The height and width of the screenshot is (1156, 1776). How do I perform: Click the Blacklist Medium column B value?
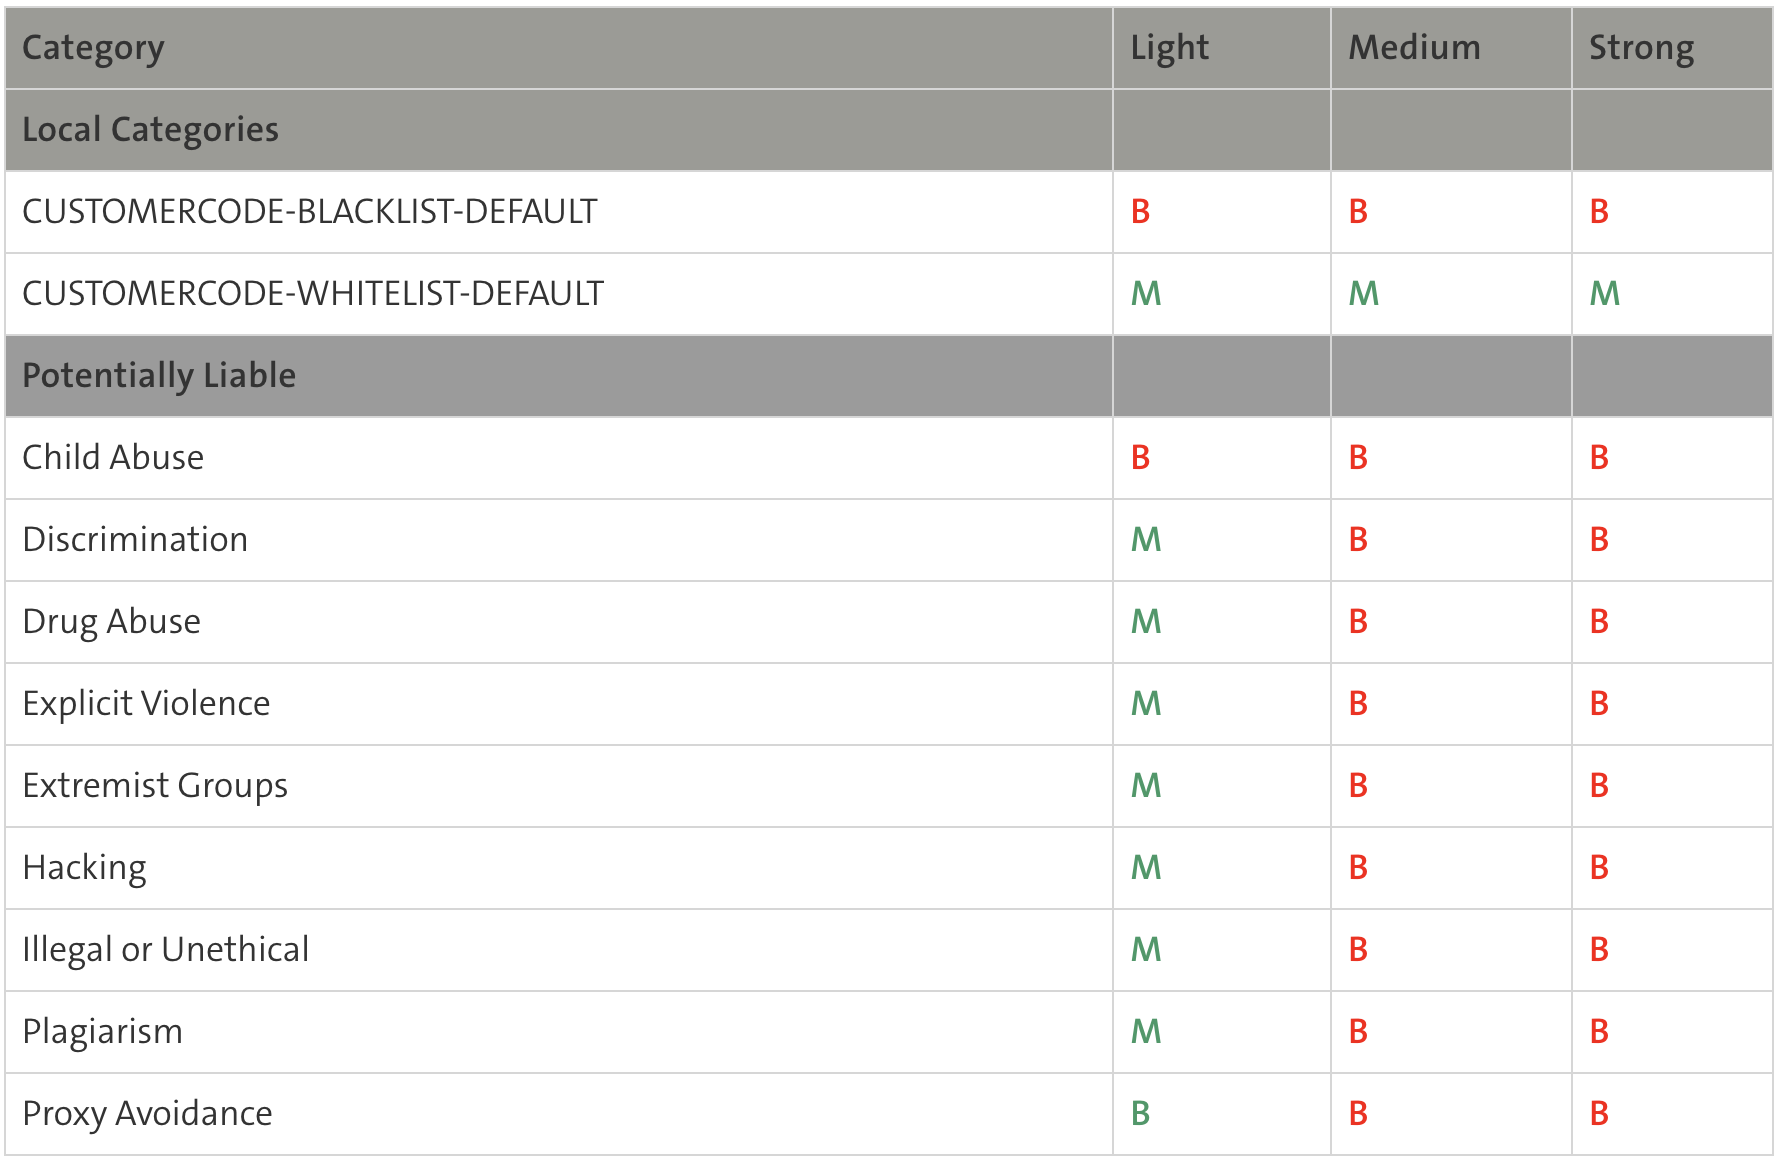point(1358,212)
